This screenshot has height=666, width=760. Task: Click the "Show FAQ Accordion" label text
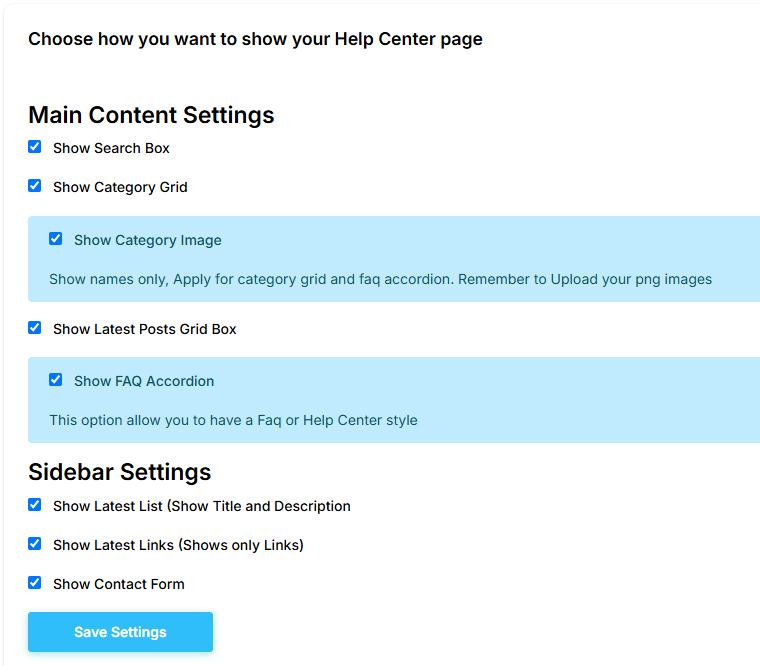pyautogui.click(x=144, y=381)
